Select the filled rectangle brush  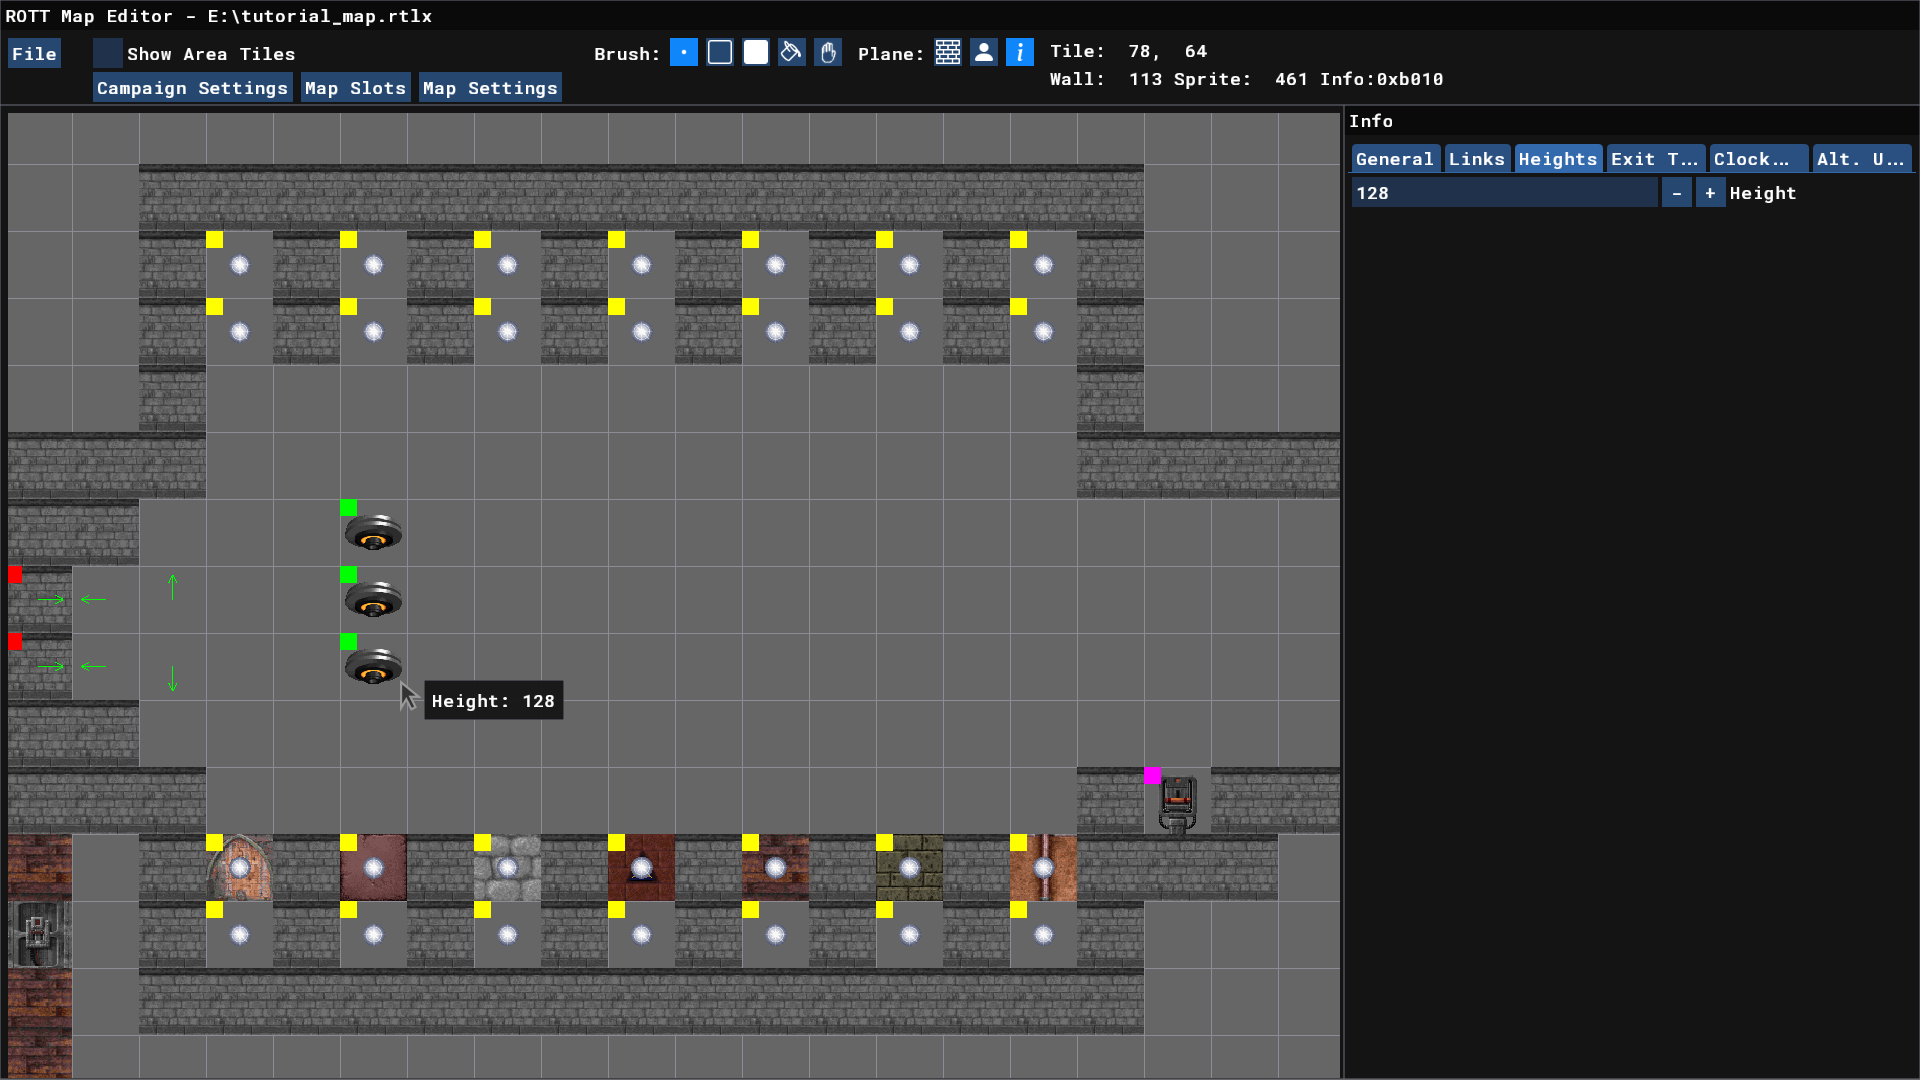[756, 53]
